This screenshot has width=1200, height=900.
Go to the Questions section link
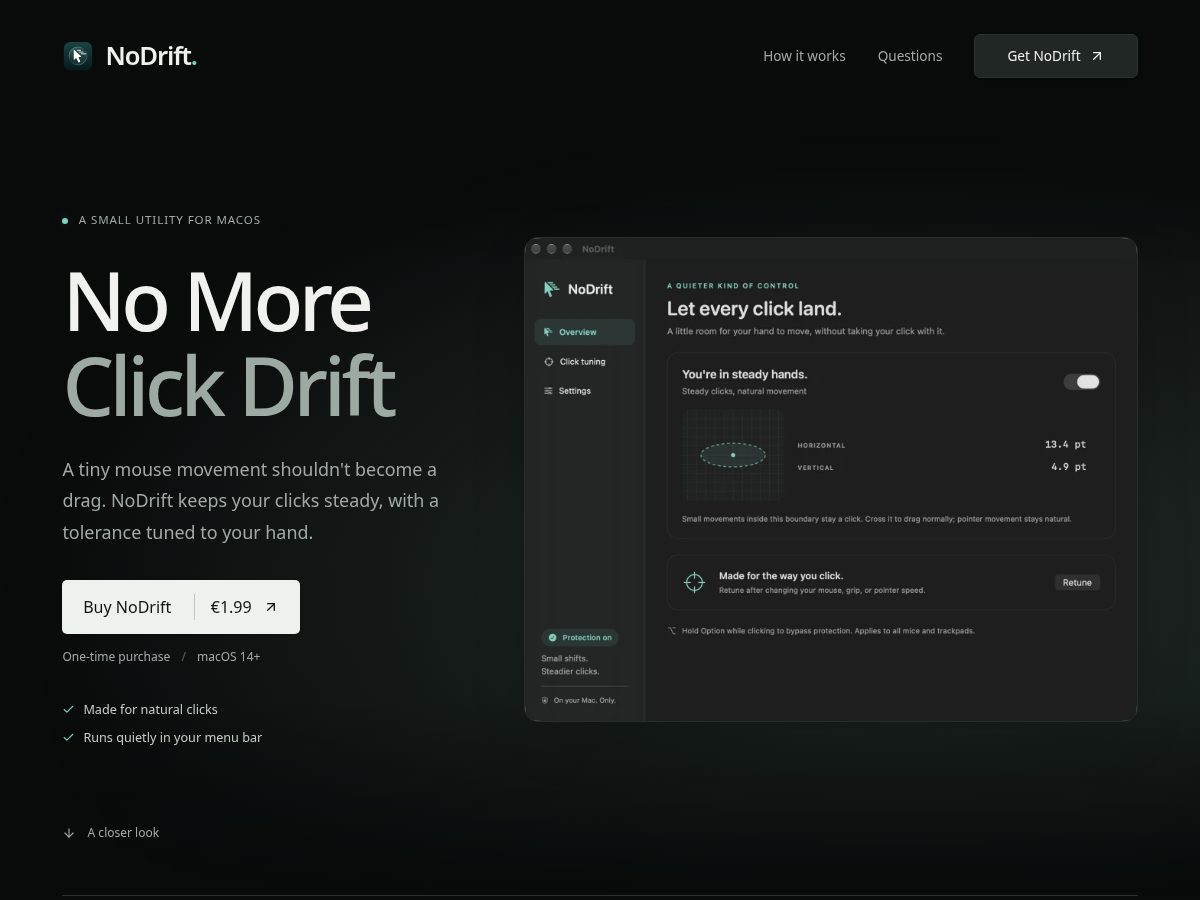910,56
